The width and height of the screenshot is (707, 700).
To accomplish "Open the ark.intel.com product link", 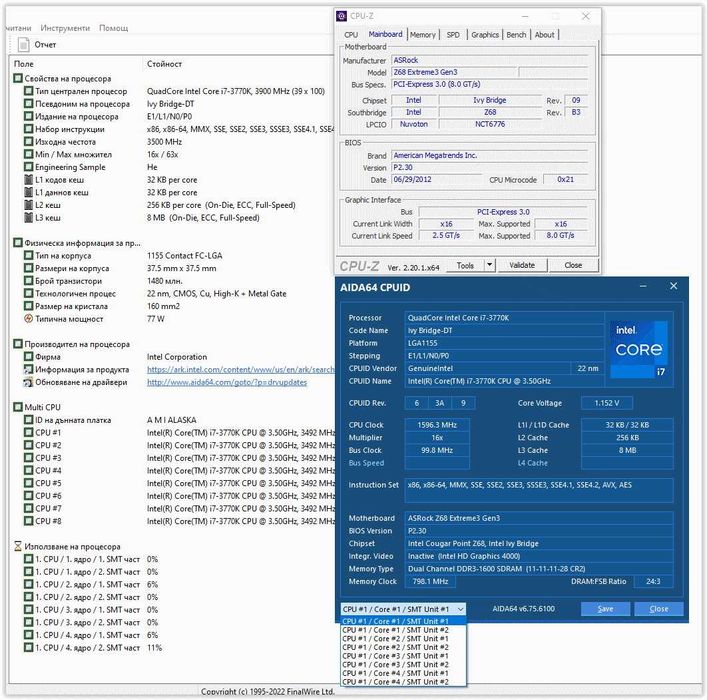I will pyautogui.click(x=241, y=369).
